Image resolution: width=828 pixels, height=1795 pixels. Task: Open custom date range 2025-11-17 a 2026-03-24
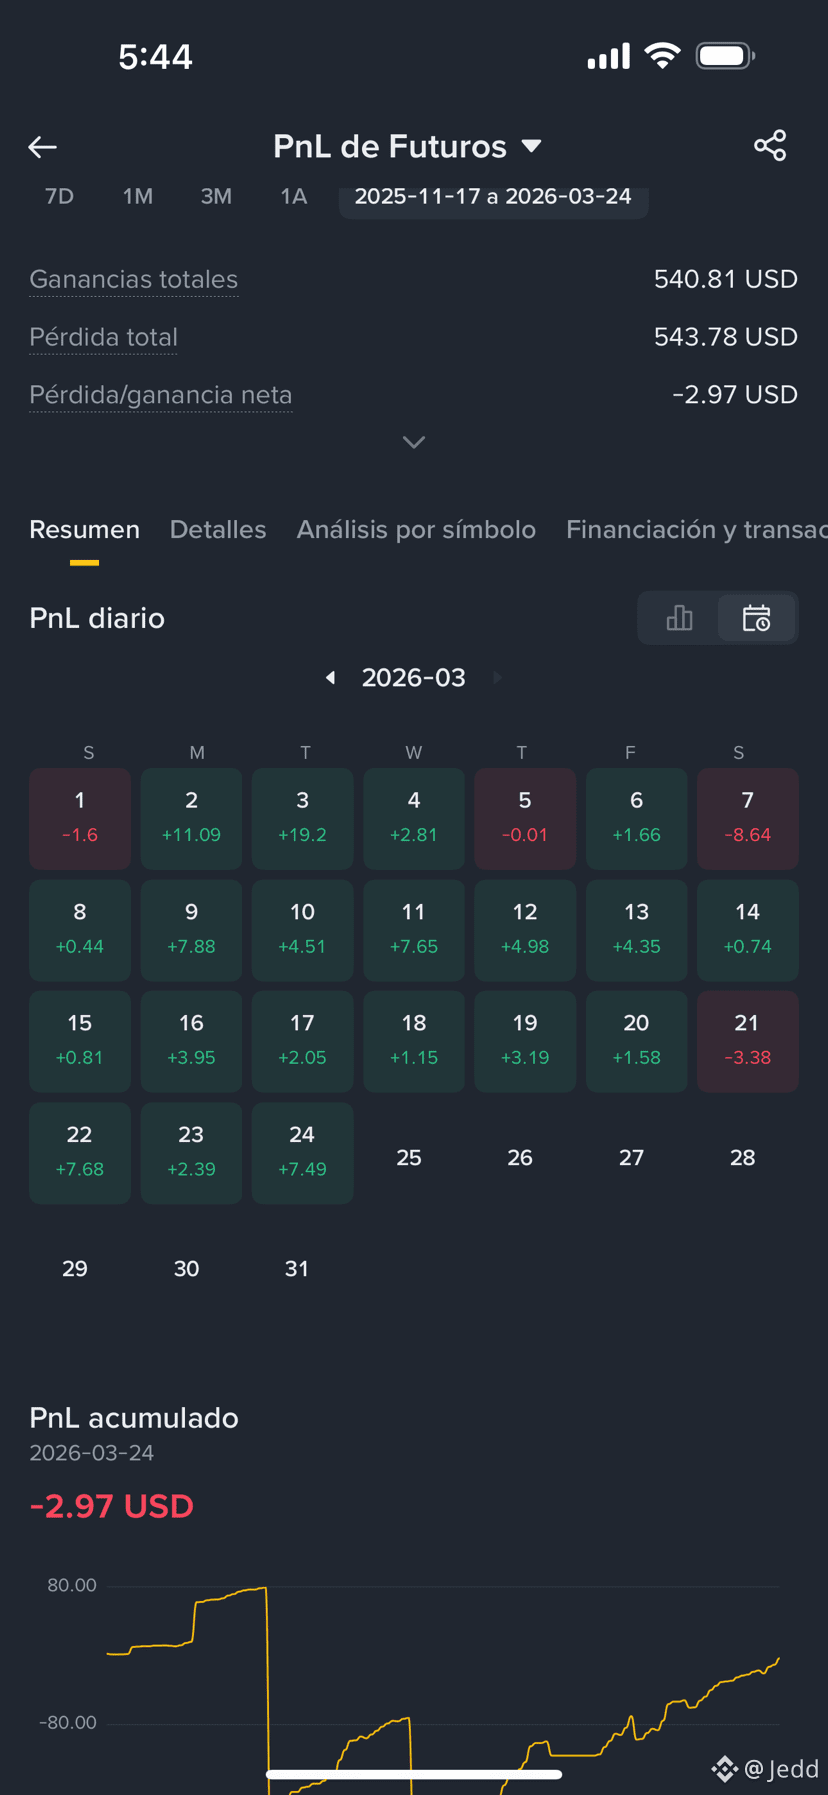493,197
